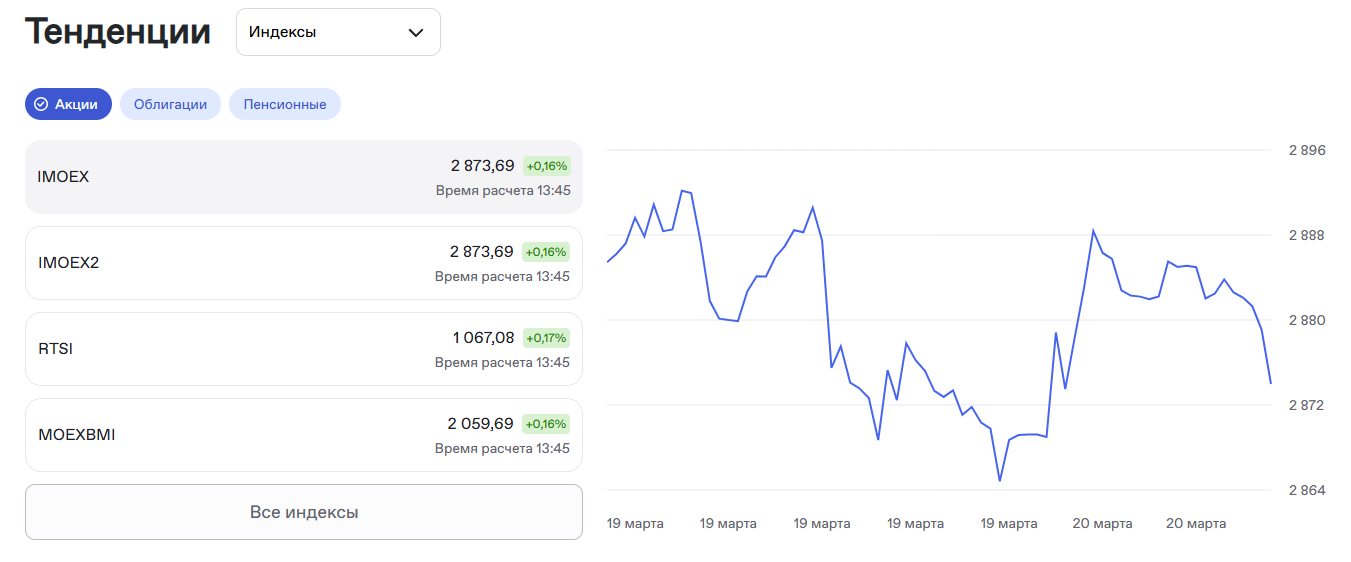Click the MOEXBMI +0,16% green badge
1351x562 pixels.
point(546,424)
